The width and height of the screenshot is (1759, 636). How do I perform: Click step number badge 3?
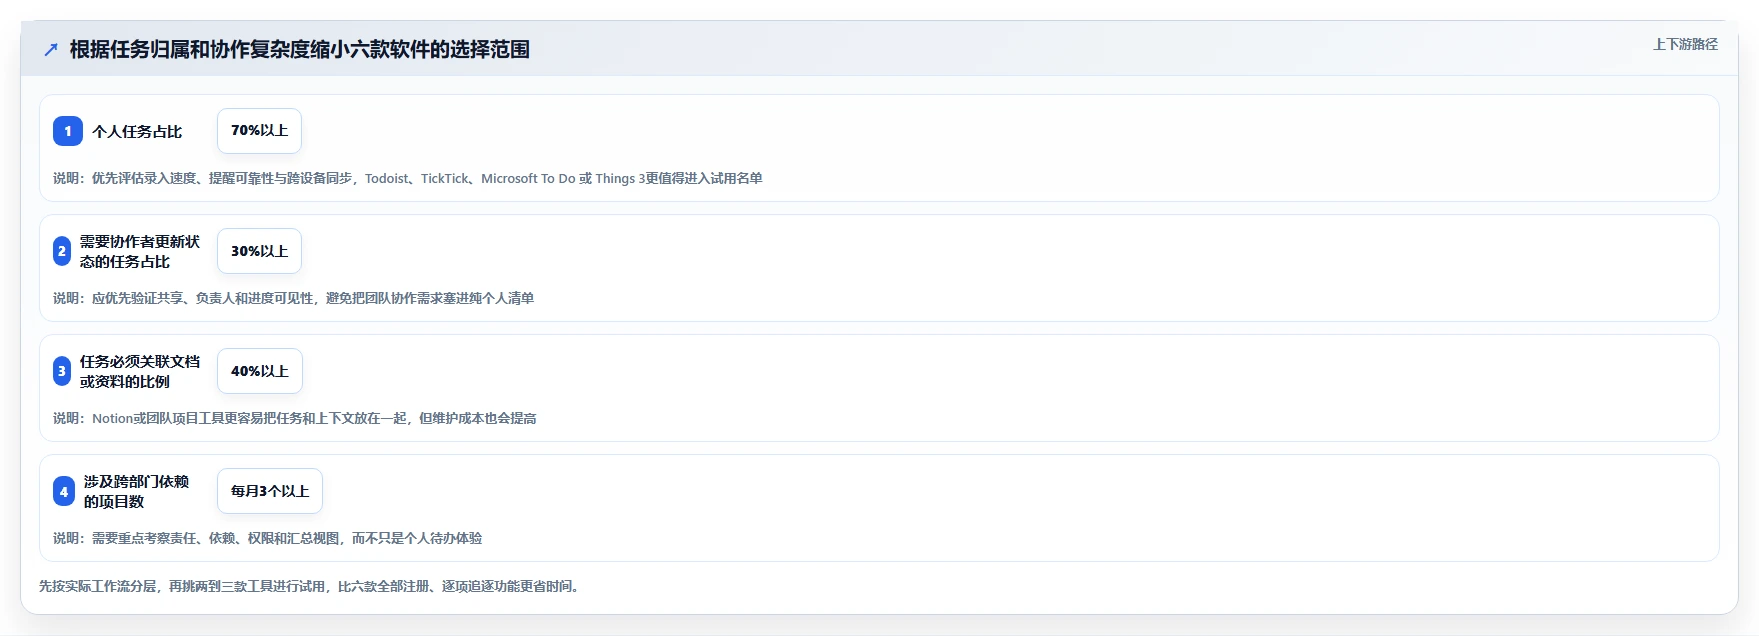point(62,371)
